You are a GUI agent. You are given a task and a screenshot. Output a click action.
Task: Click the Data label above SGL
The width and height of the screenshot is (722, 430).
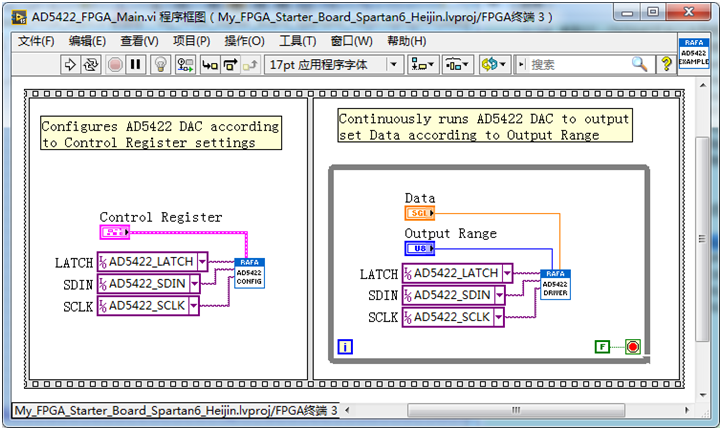419,198
